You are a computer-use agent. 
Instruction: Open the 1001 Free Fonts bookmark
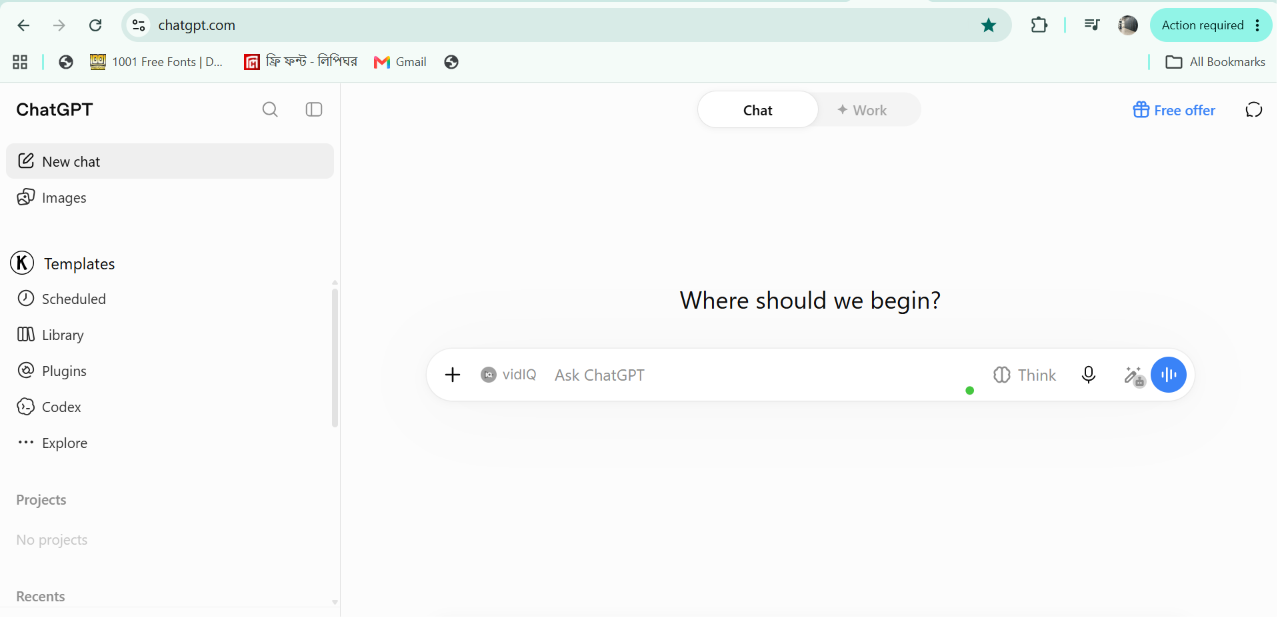point(157,62)
